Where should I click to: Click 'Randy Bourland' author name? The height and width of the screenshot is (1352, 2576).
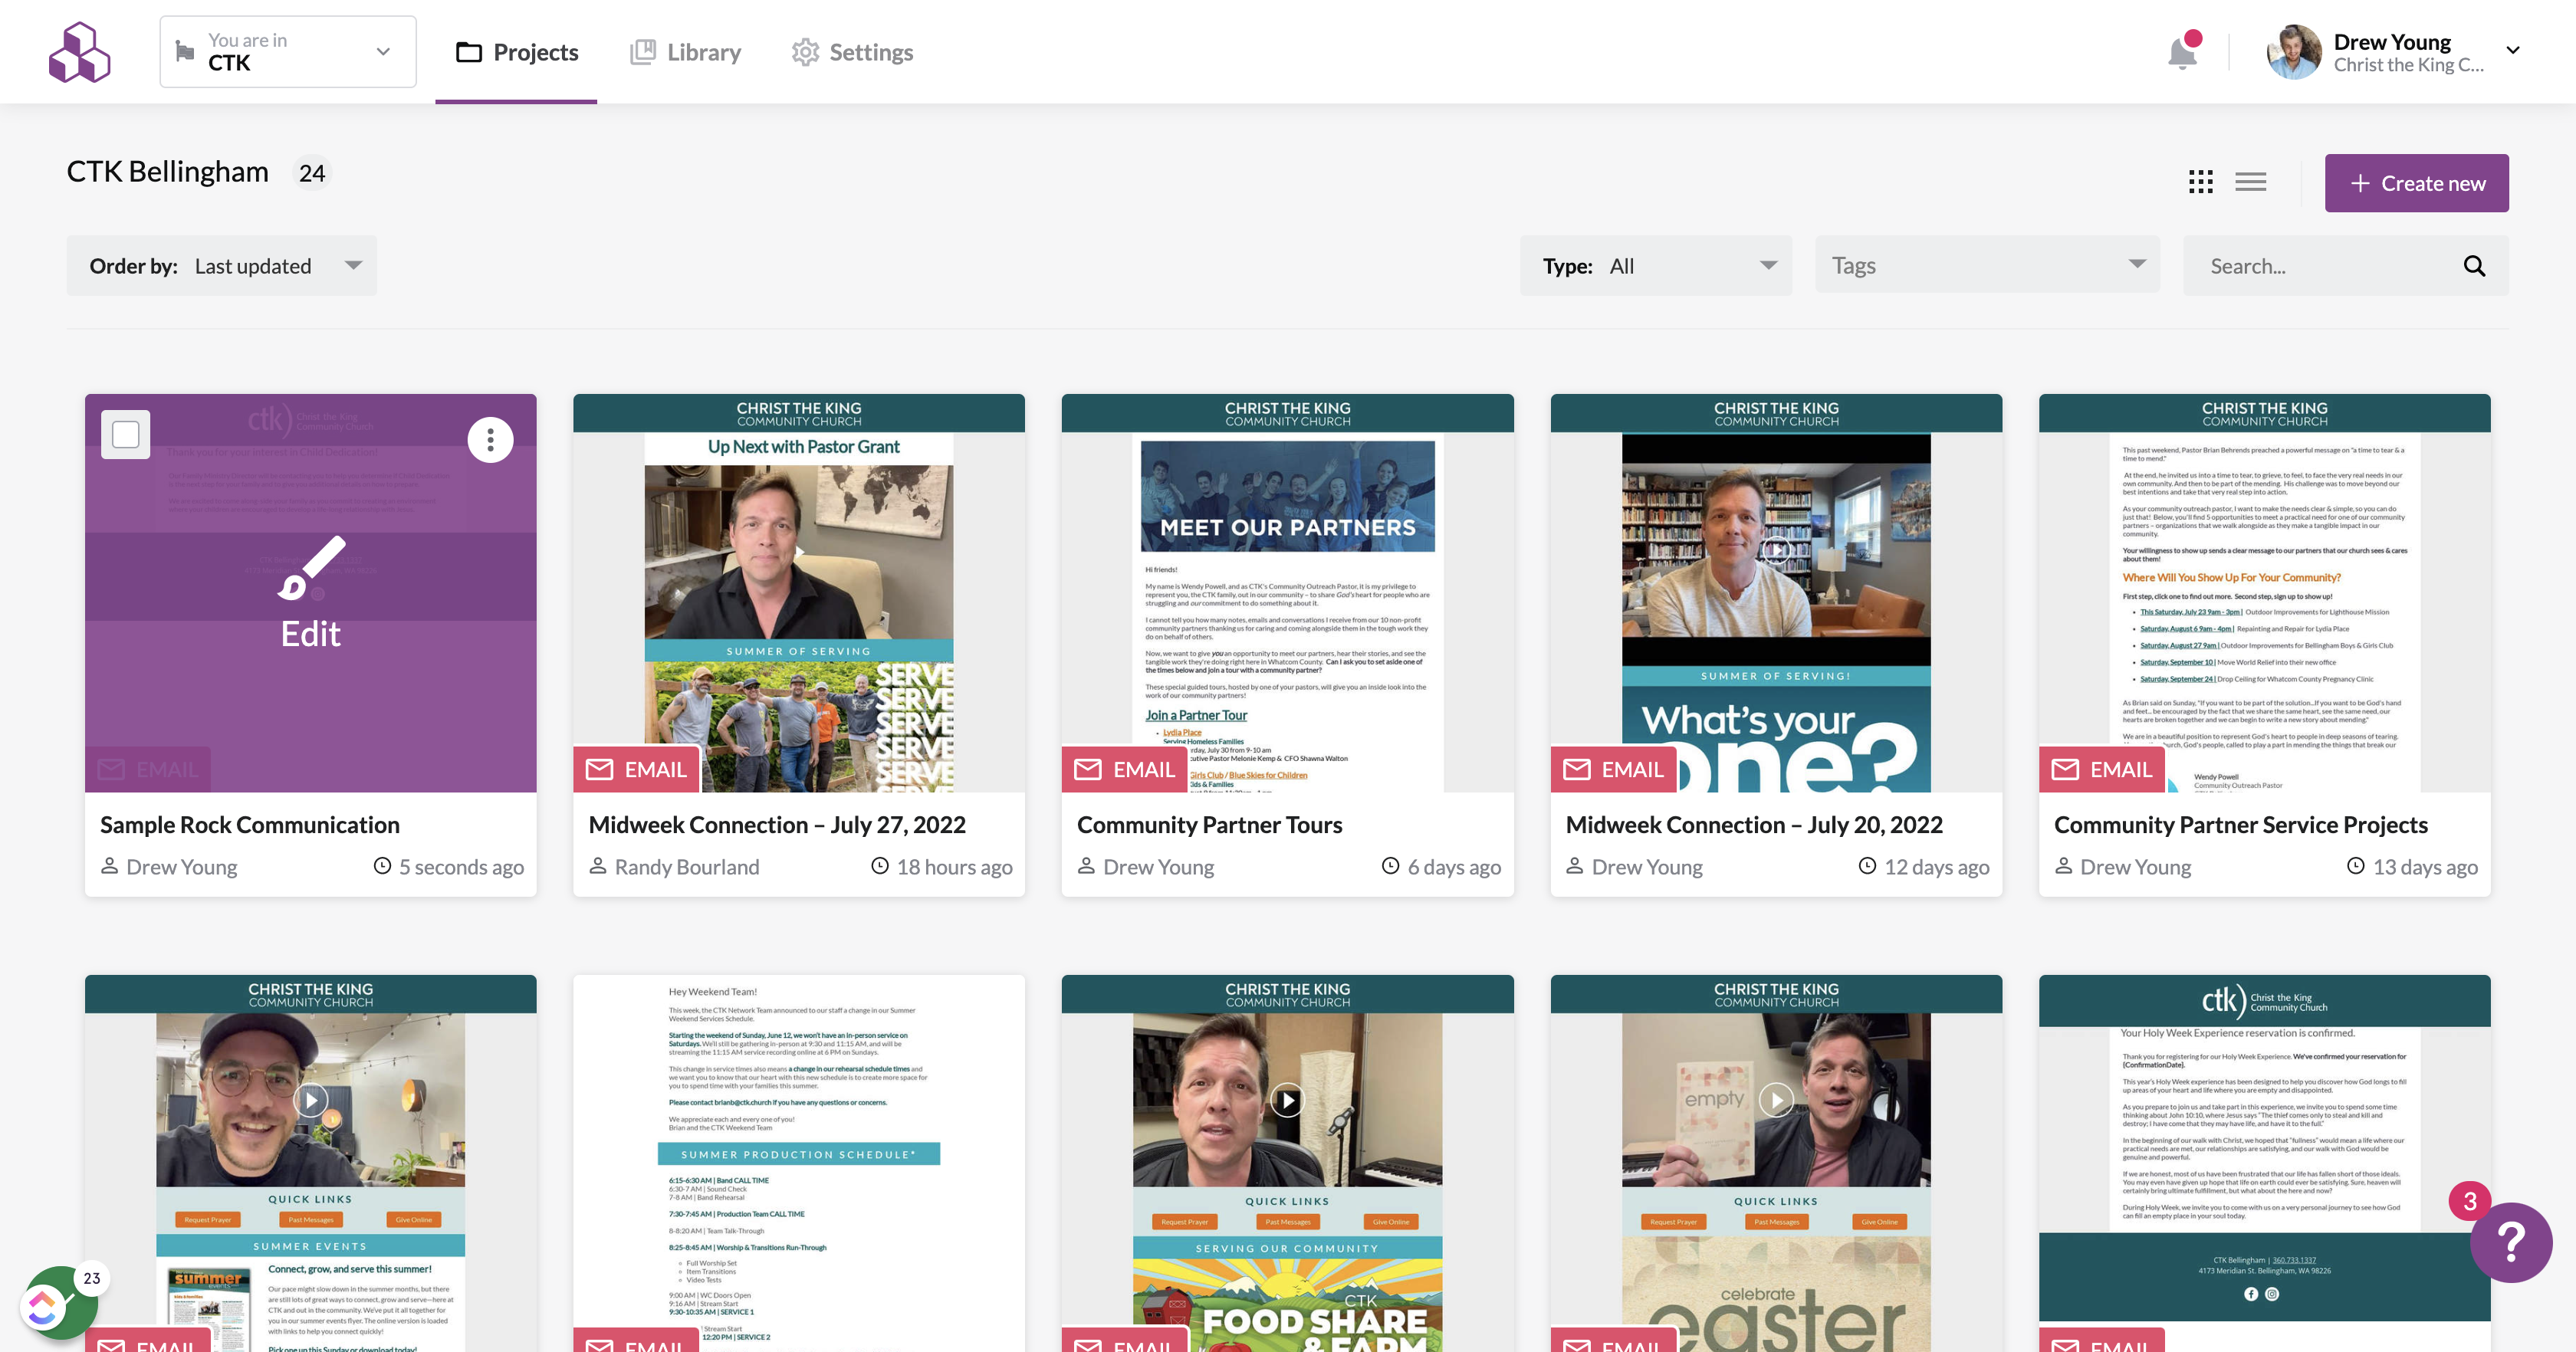click(x=686, y=867)
